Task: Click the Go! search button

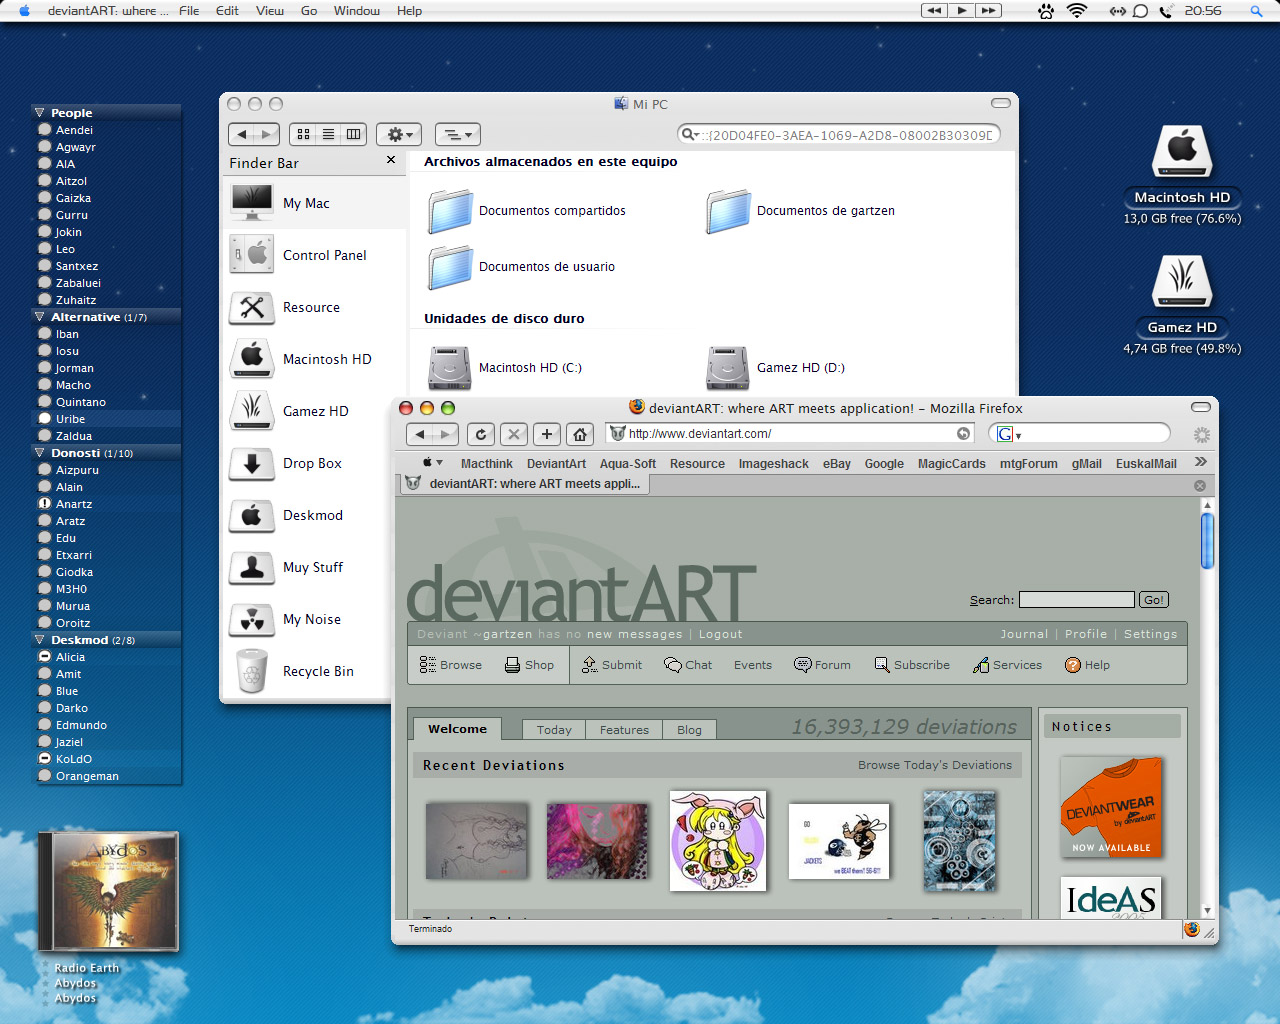Action: click(1154, 600)
